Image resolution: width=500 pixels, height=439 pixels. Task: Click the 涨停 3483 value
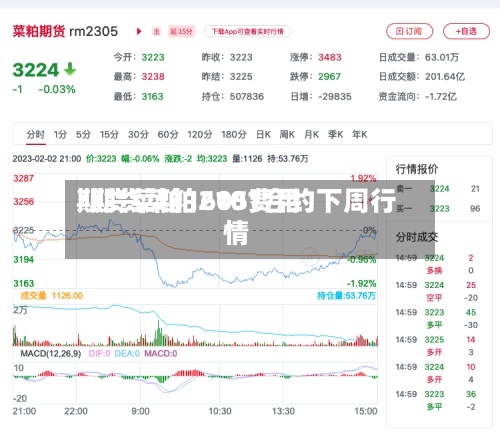[330, 57]
